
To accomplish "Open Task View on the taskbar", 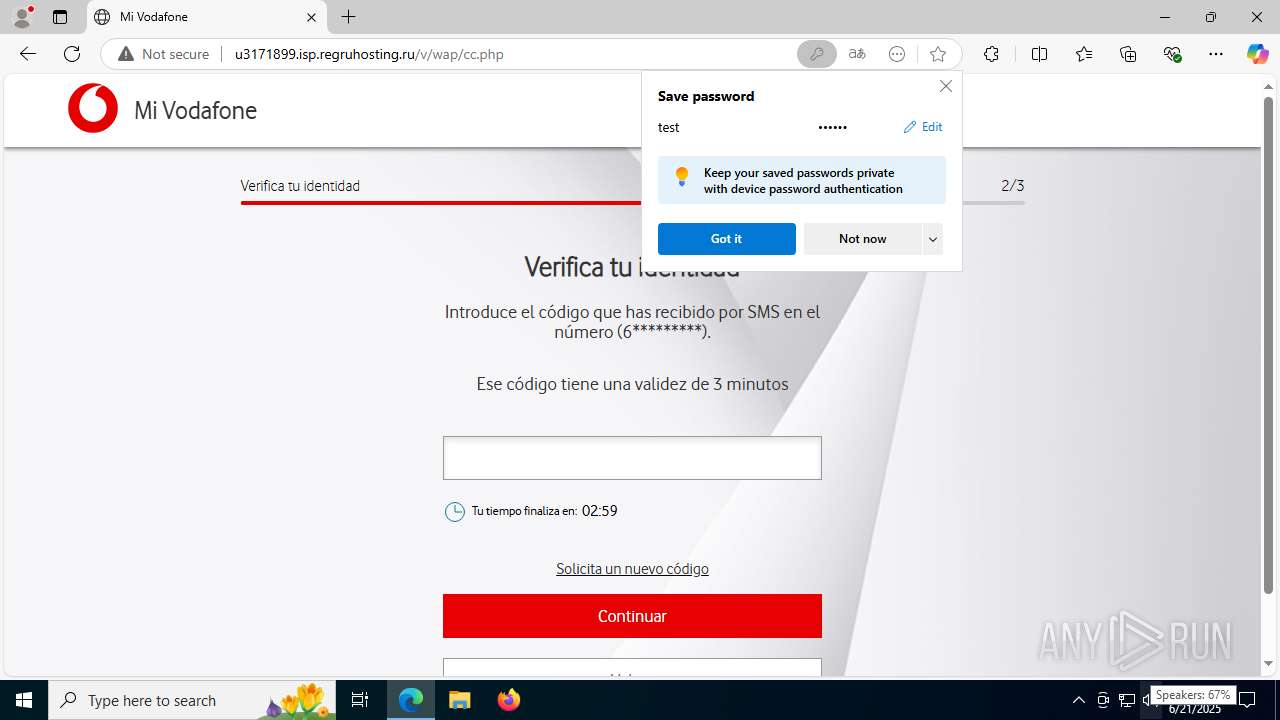I will [x=360, y=700].
